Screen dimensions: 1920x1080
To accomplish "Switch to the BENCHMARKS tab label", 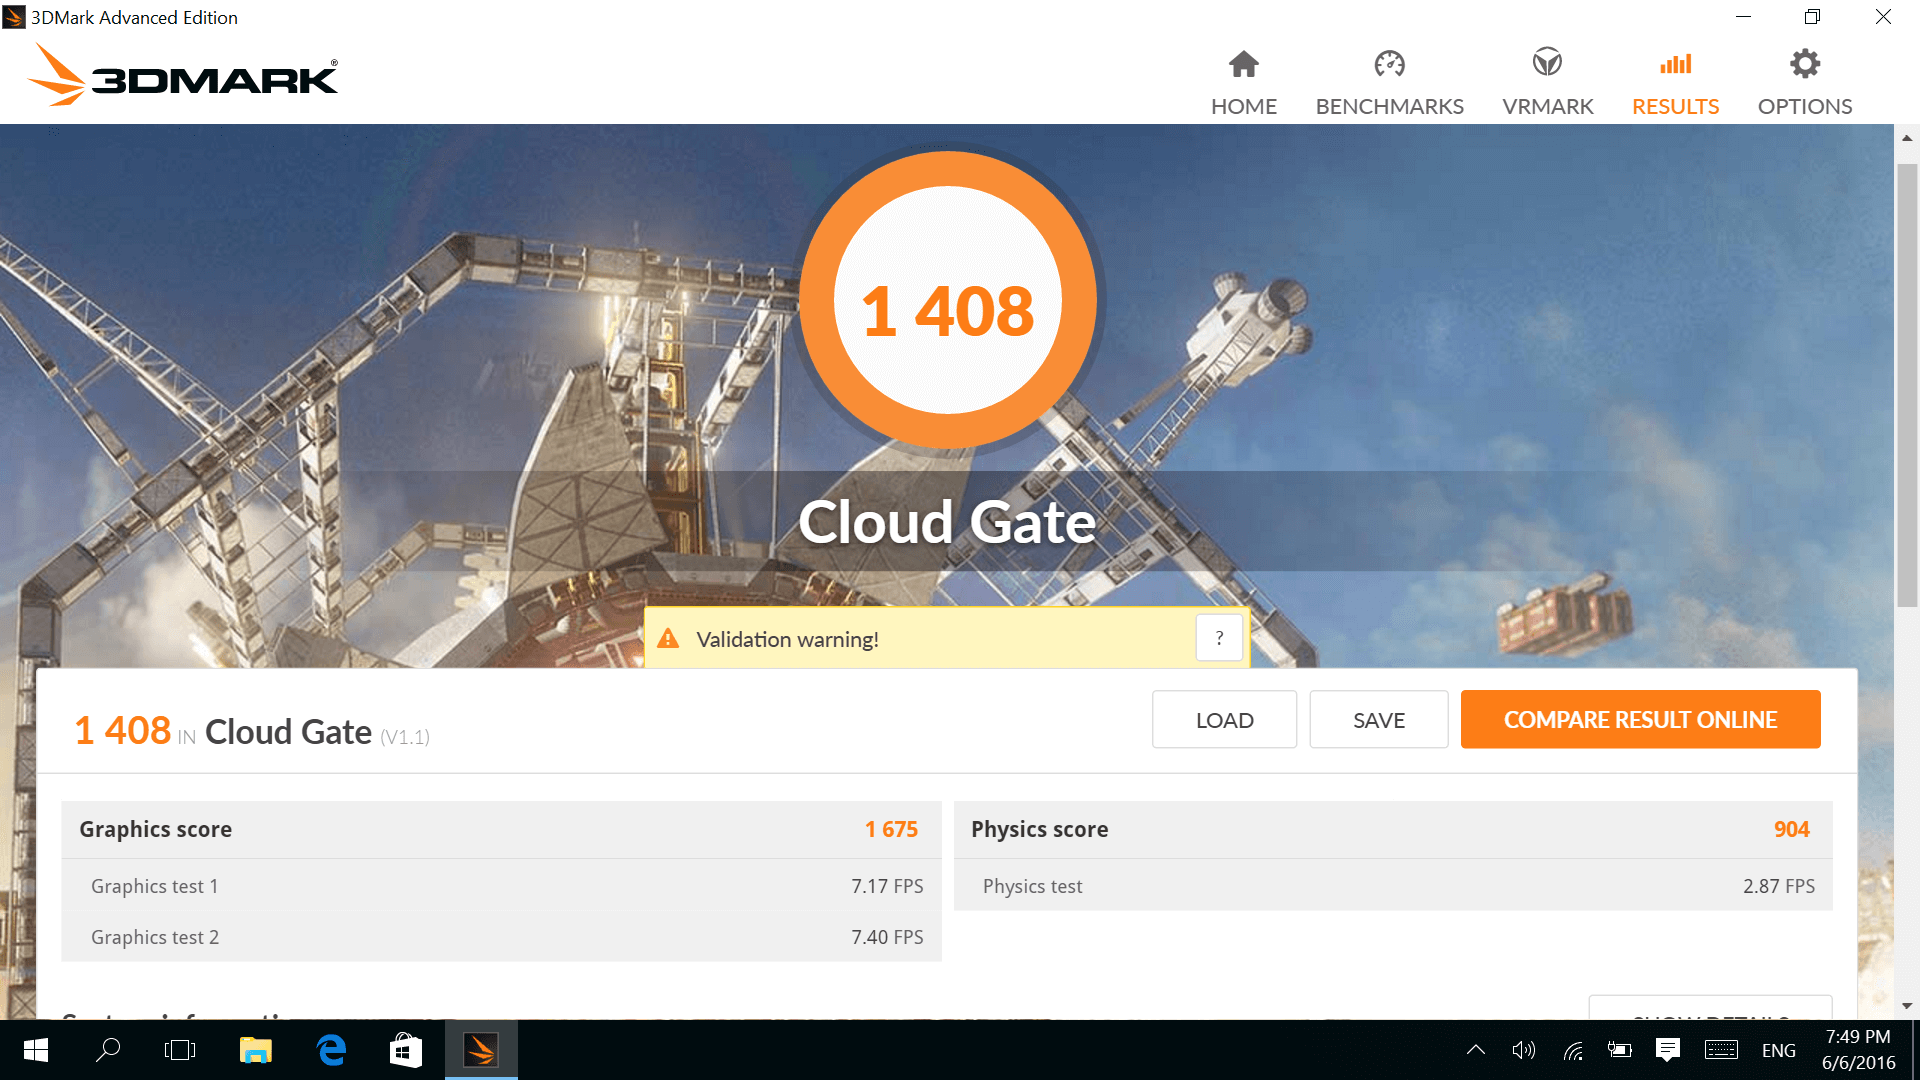I will click(1389, 106).
